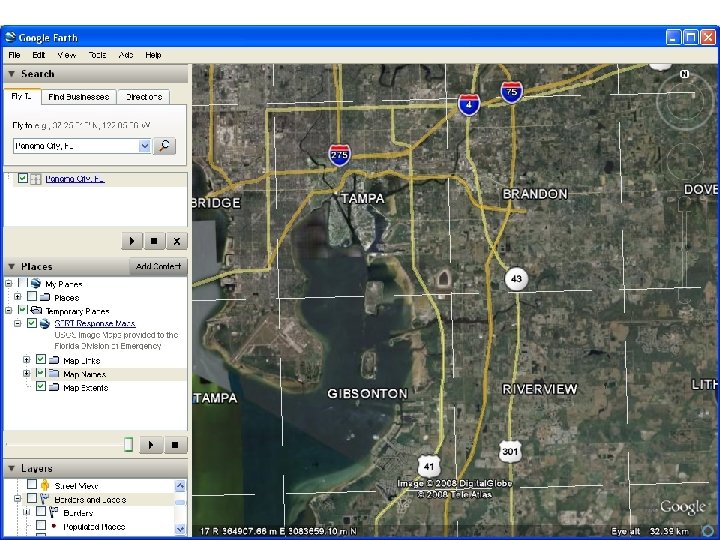The width and height of the screenshot is (720, 540).
Task: Click the Layers scrollbar up arrow
Action: [180, 485]
